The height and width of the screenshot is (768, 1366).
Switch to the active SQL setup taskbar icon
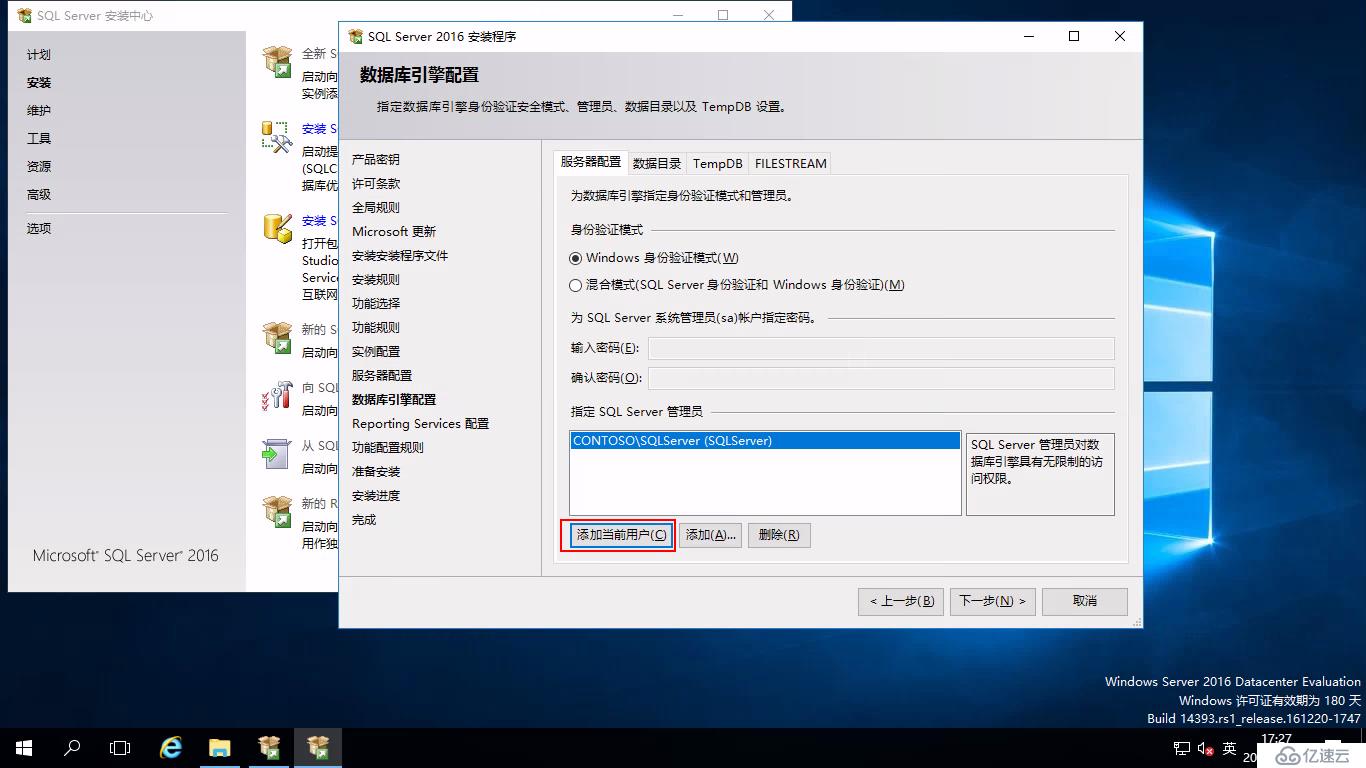pyautogui.click(x=318, y=748)
